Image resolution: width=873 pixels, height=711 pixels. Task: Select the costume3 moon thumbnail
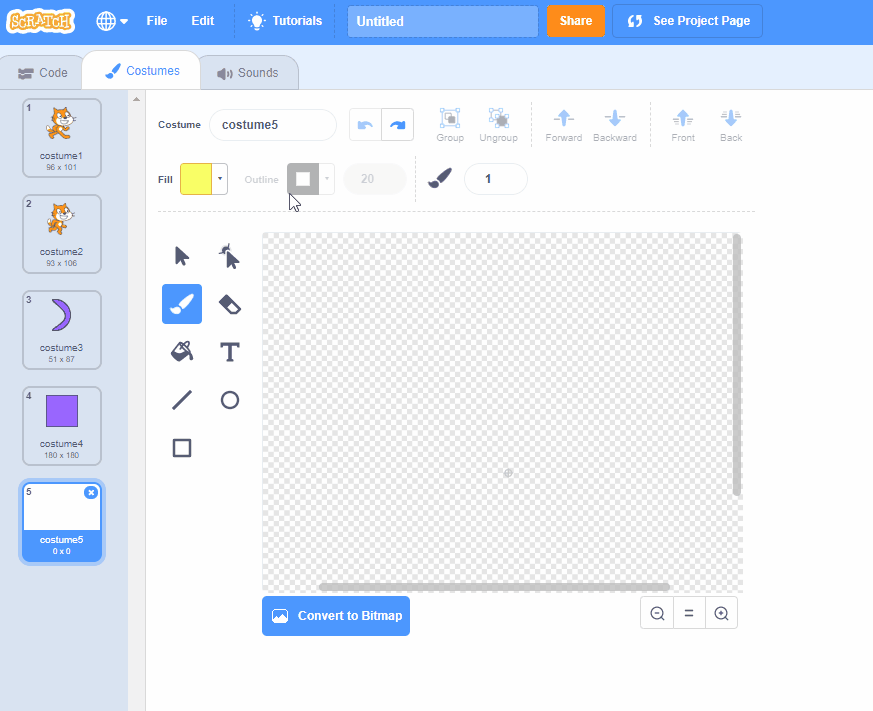coord(62,324)
